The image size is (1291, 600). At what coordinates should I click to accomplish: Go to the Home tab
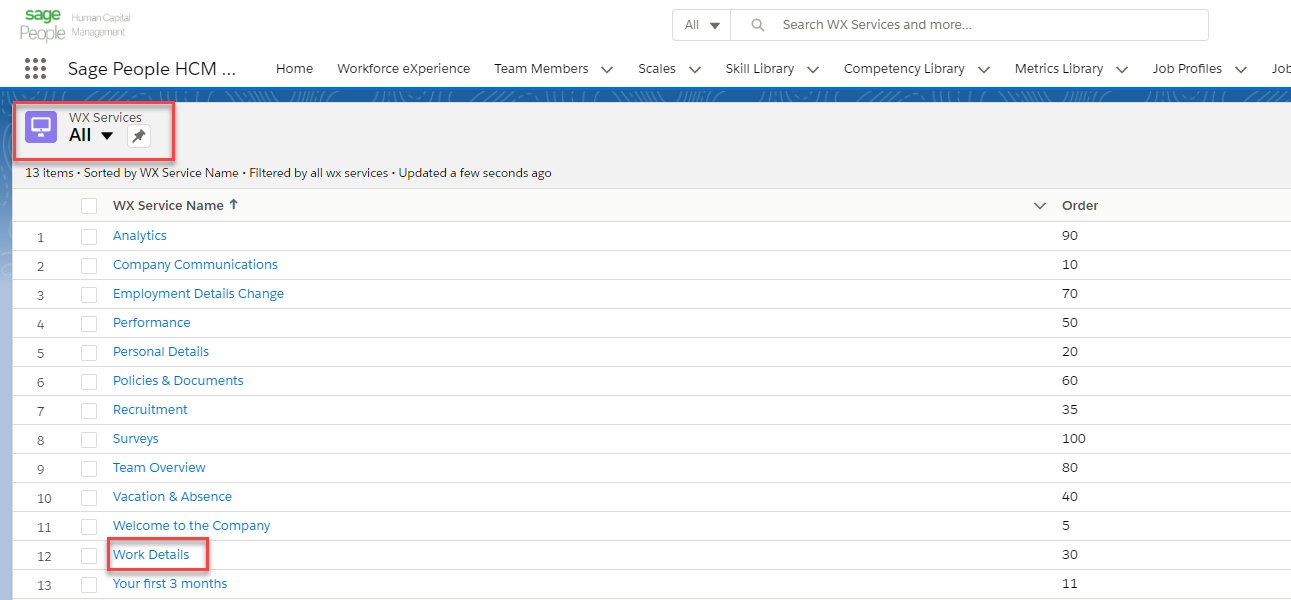[294, 69]
